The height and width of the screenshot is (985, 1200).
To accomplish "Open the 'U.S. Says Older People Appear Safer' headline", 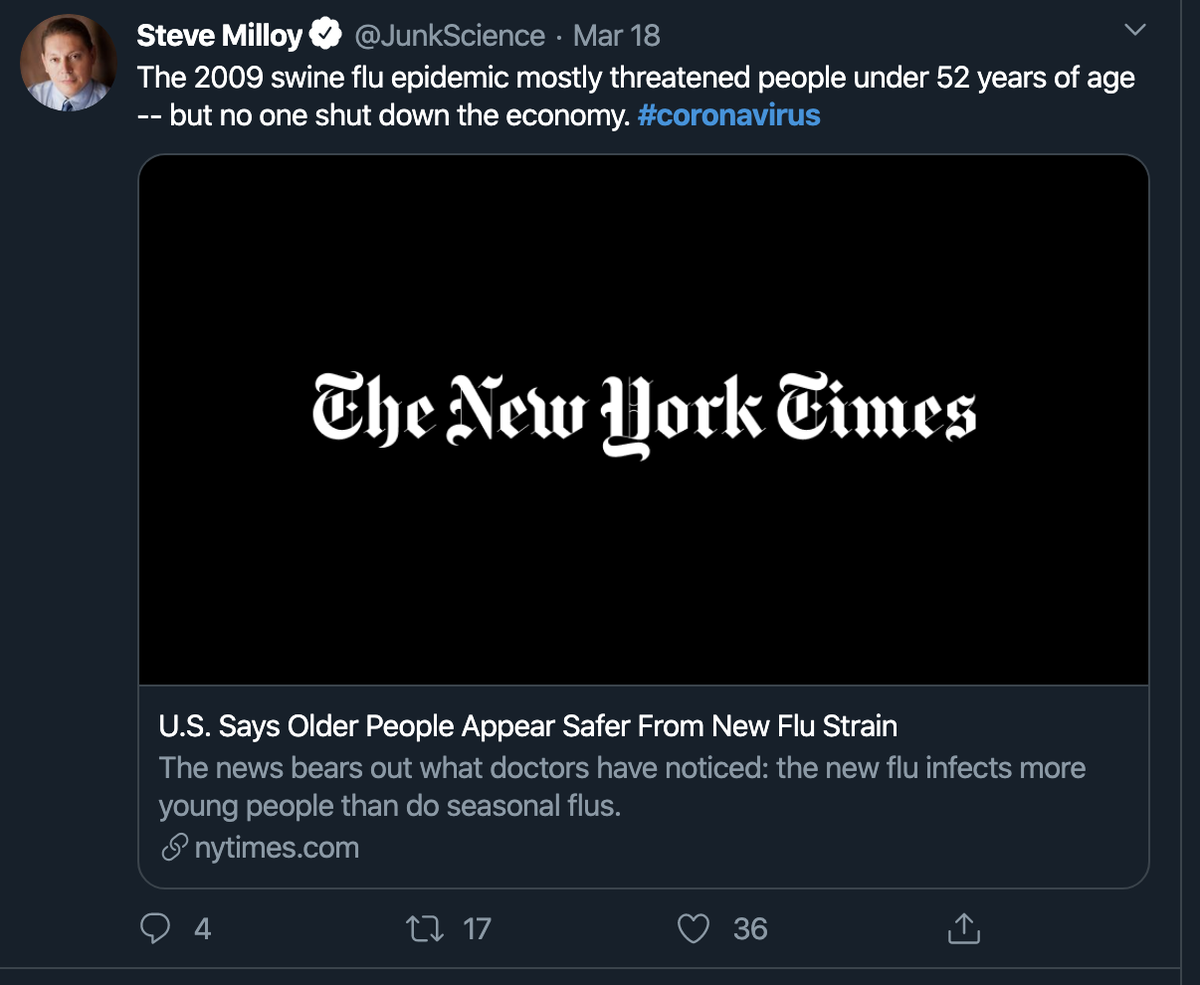I will pos(528,725).
